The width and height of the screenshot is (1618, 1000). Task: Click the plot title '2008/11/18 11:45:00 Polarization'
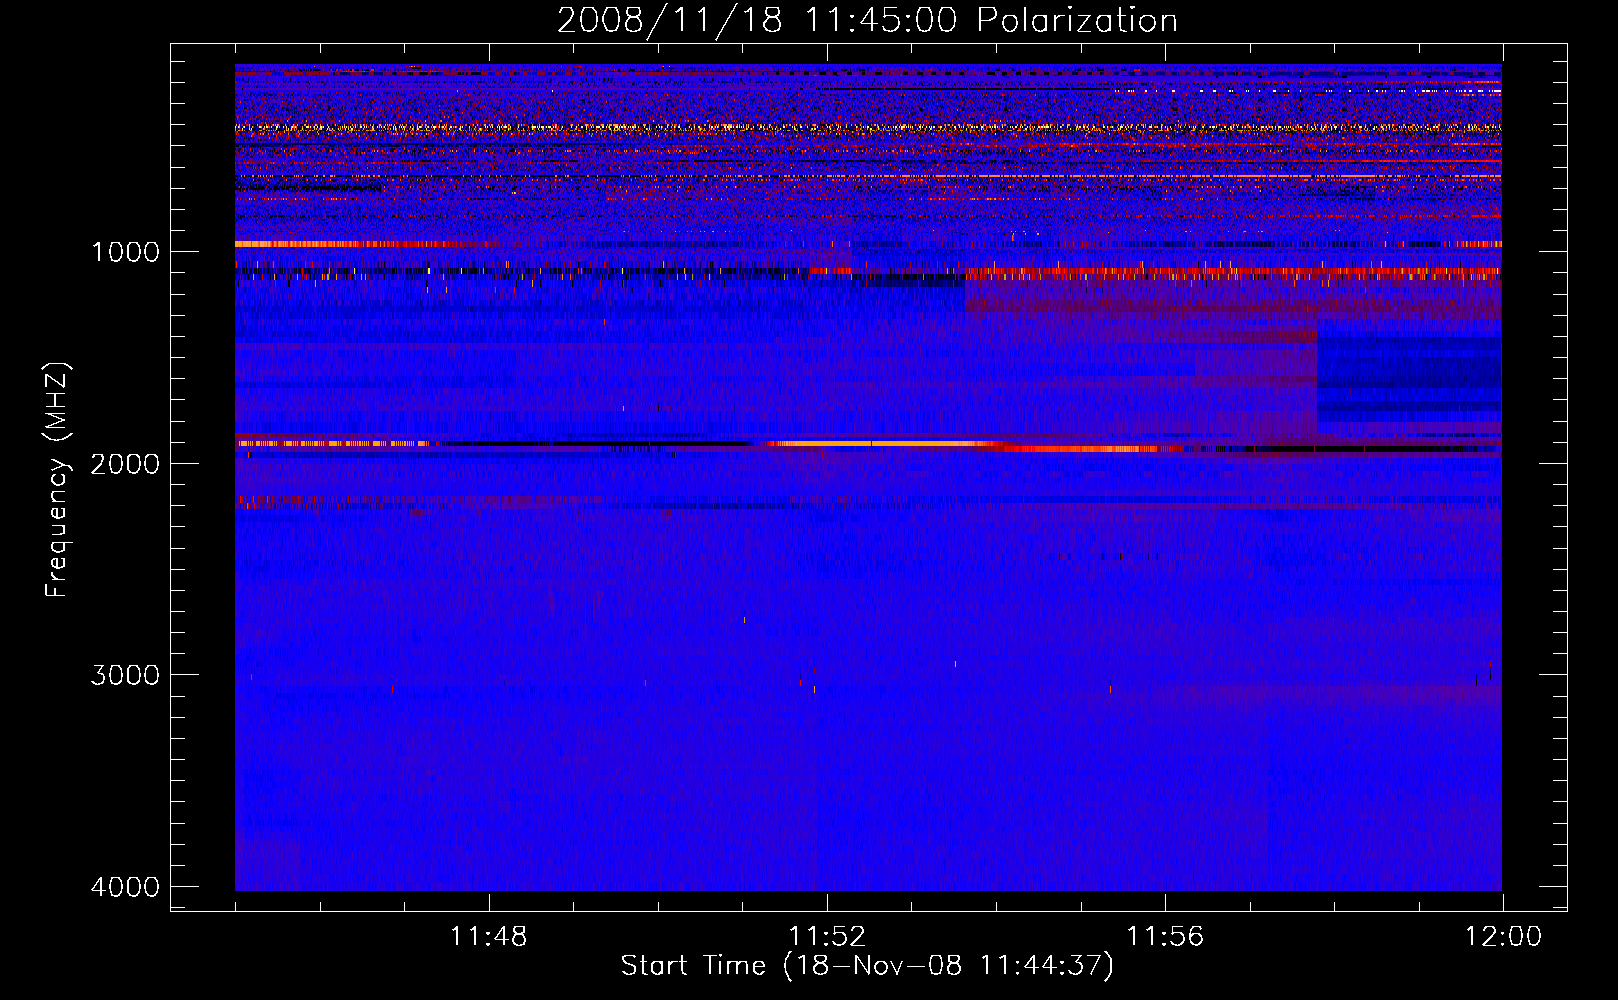[867, 20]
